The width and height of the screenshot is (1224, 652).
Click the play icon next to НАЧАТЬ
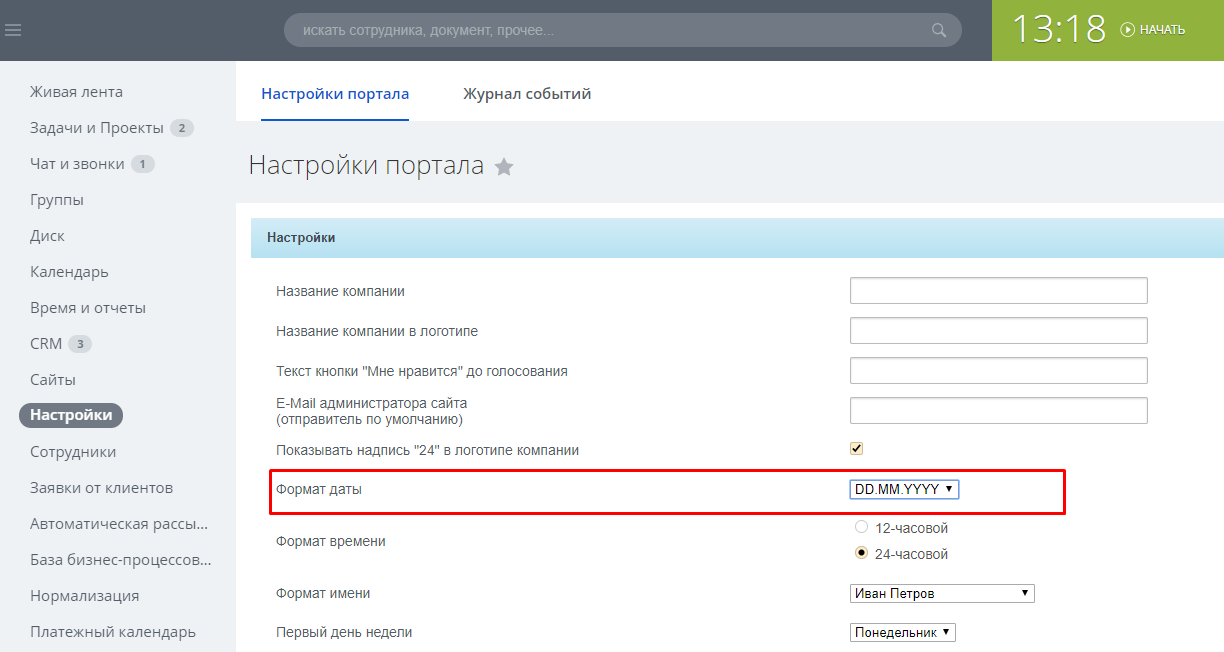point(1128,30)
